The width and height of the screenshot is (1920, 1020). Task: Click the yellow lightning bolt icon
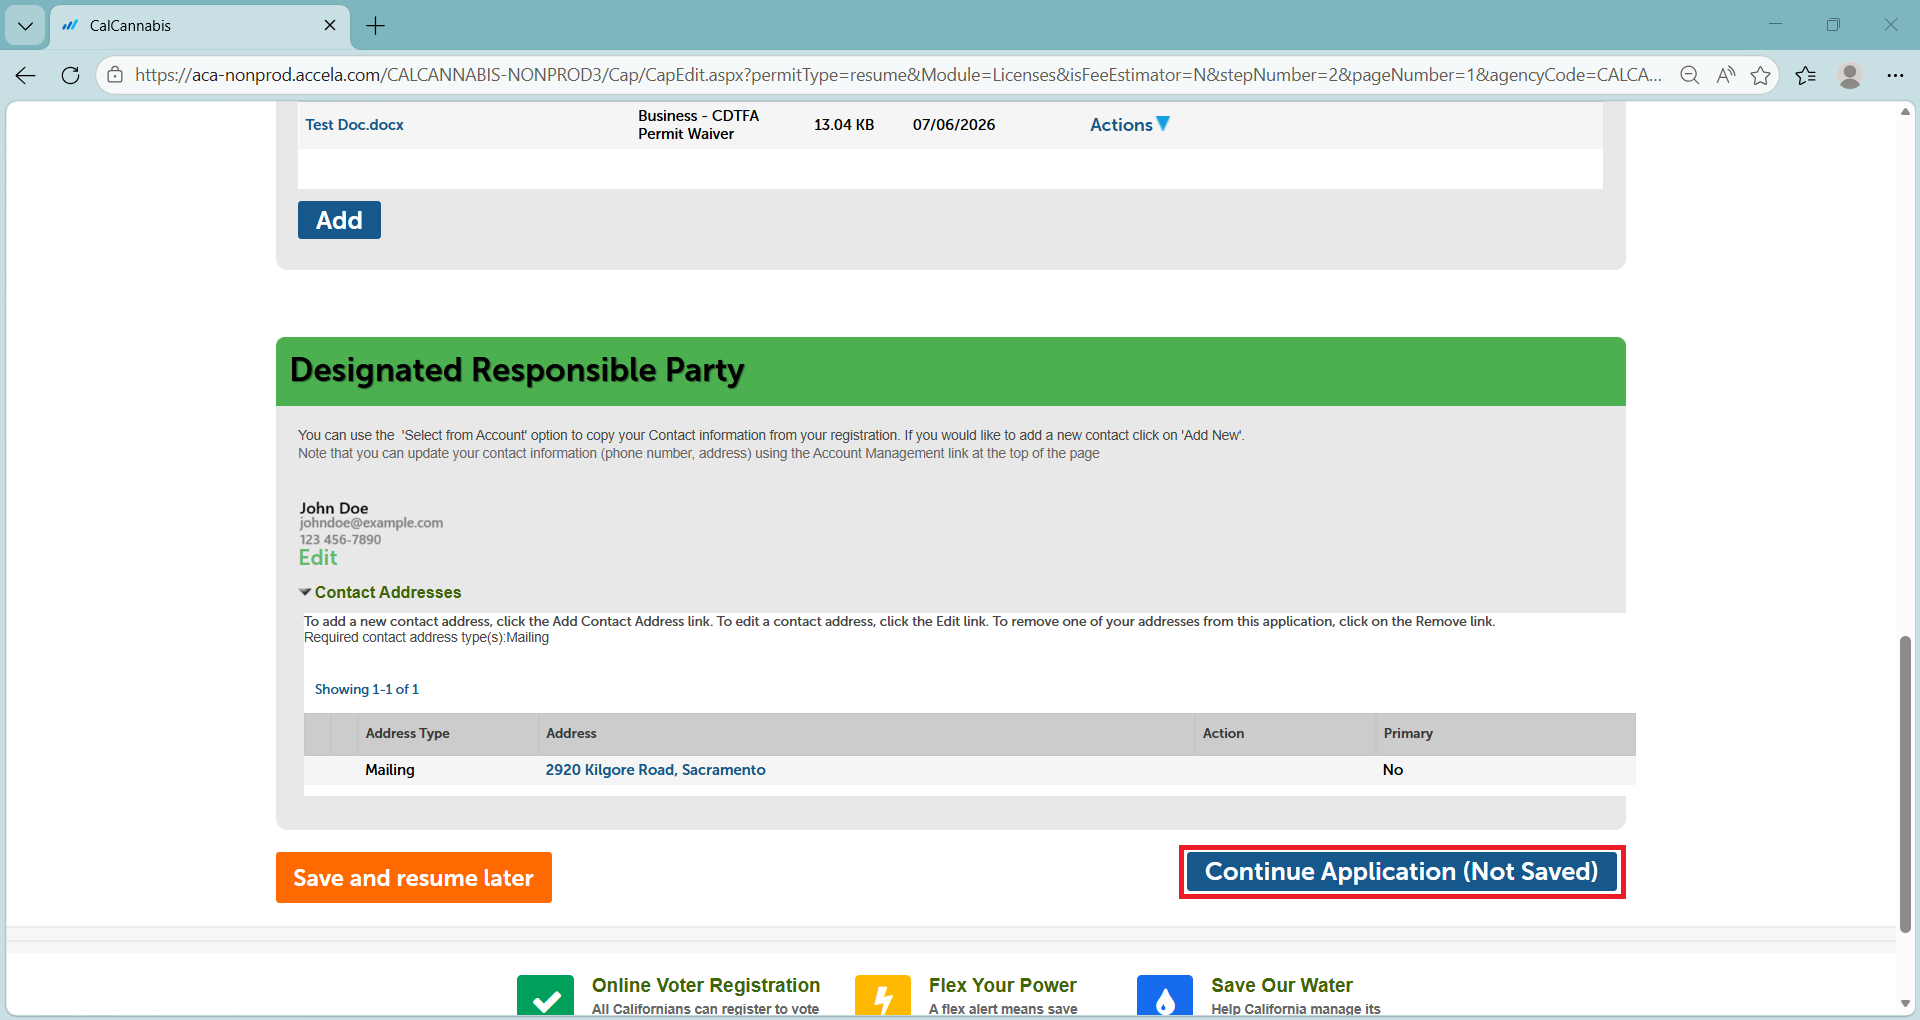point(883,996)
